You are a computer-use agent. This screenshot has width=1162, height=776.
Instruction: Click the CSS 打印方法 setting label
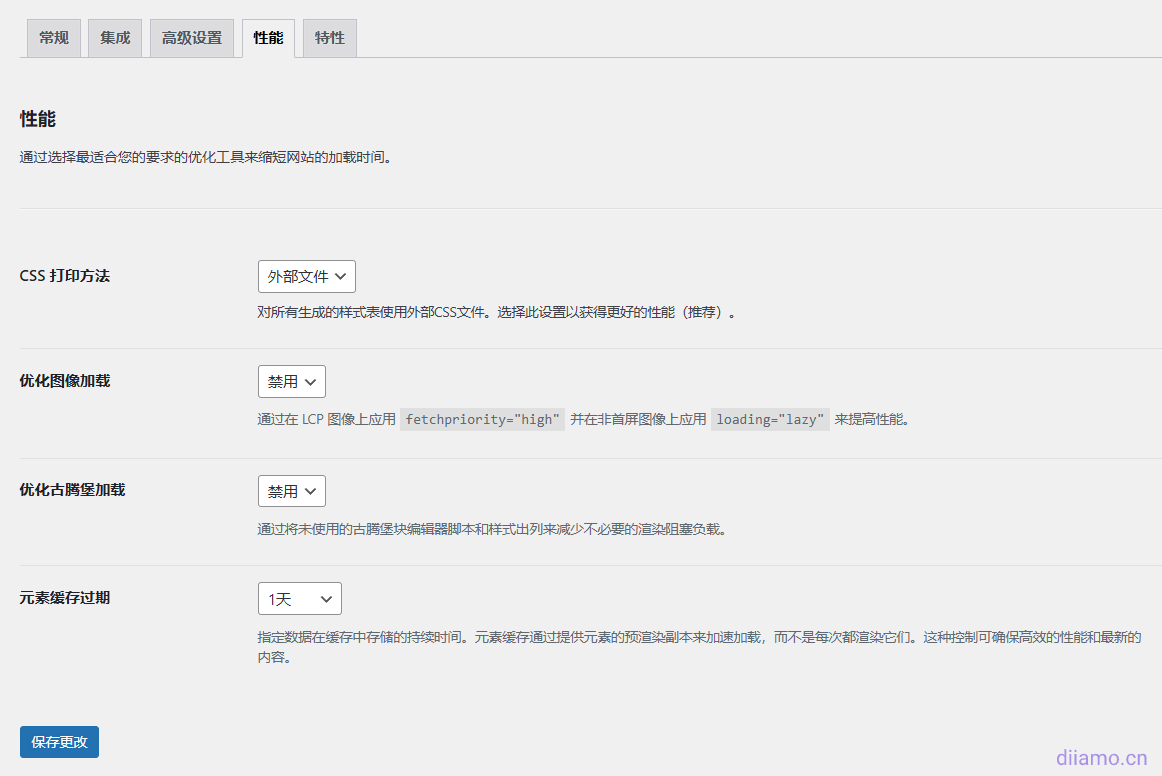pyautogui.click(x=65, y=276)
